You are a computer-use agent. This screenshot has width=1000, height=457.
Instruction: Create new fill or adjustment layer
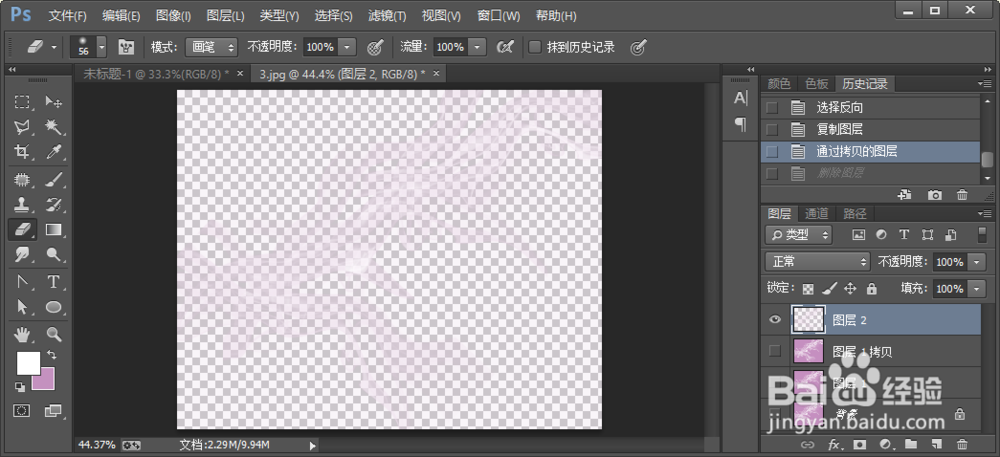885,444
